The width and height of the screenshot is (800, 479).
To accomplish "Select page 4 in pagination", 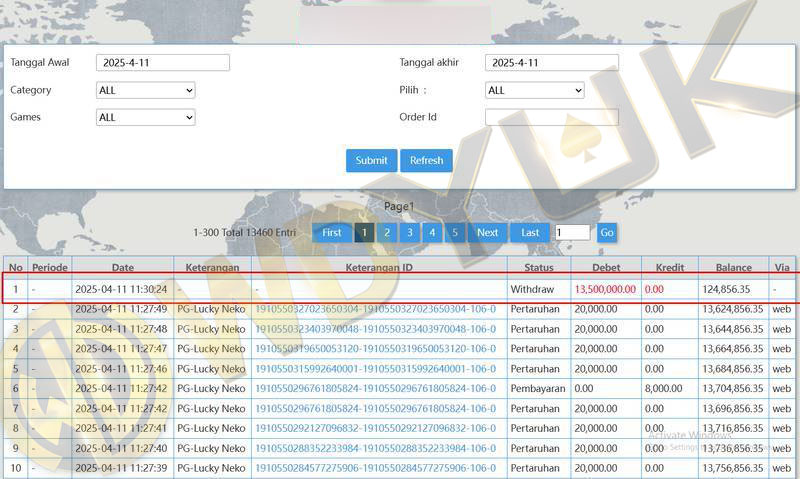I will (432, 233).
